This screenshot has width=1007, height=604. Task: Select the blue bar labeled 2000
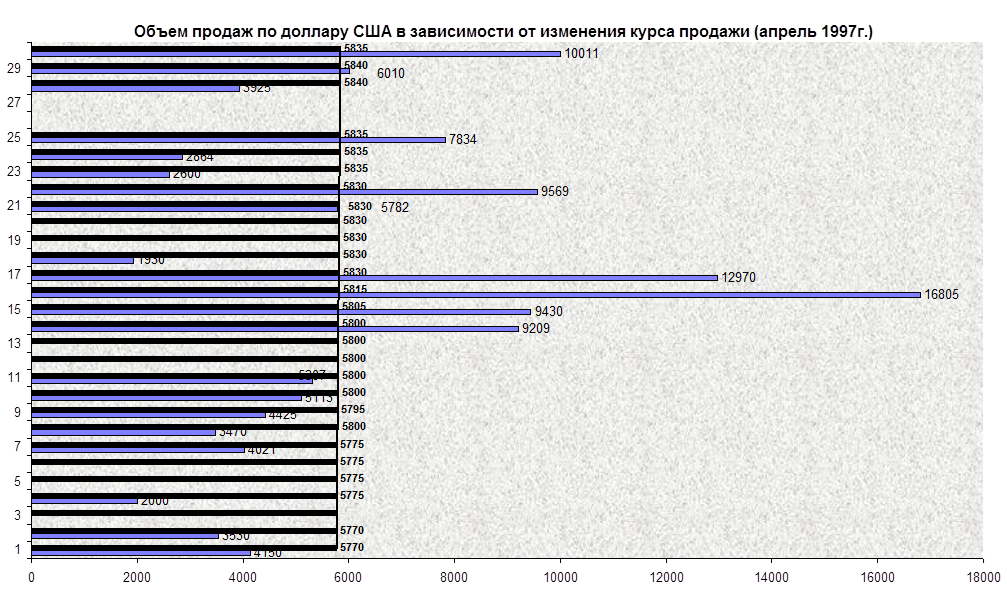click(84, 500)
